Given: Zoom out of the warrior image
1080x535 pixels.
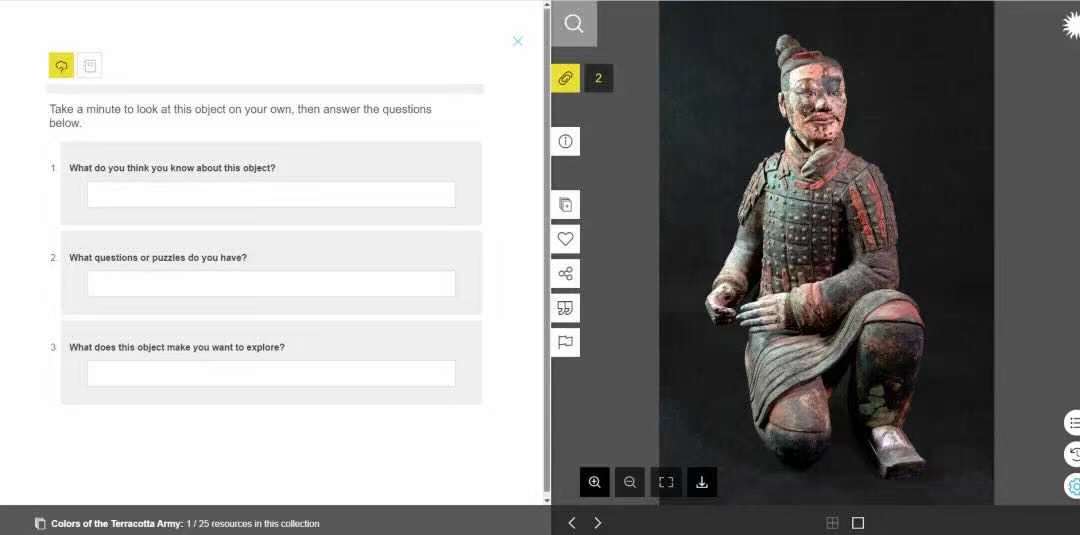Looking at the screenshot, I should [630, 482].
